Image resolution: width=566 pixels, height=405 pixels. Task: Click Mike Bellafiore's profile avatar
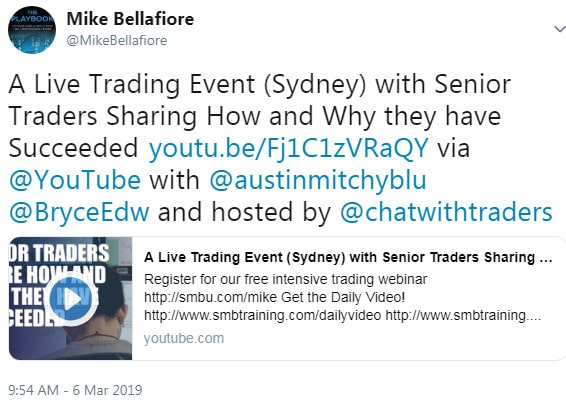pyautogui.click(x=32, y=30)
